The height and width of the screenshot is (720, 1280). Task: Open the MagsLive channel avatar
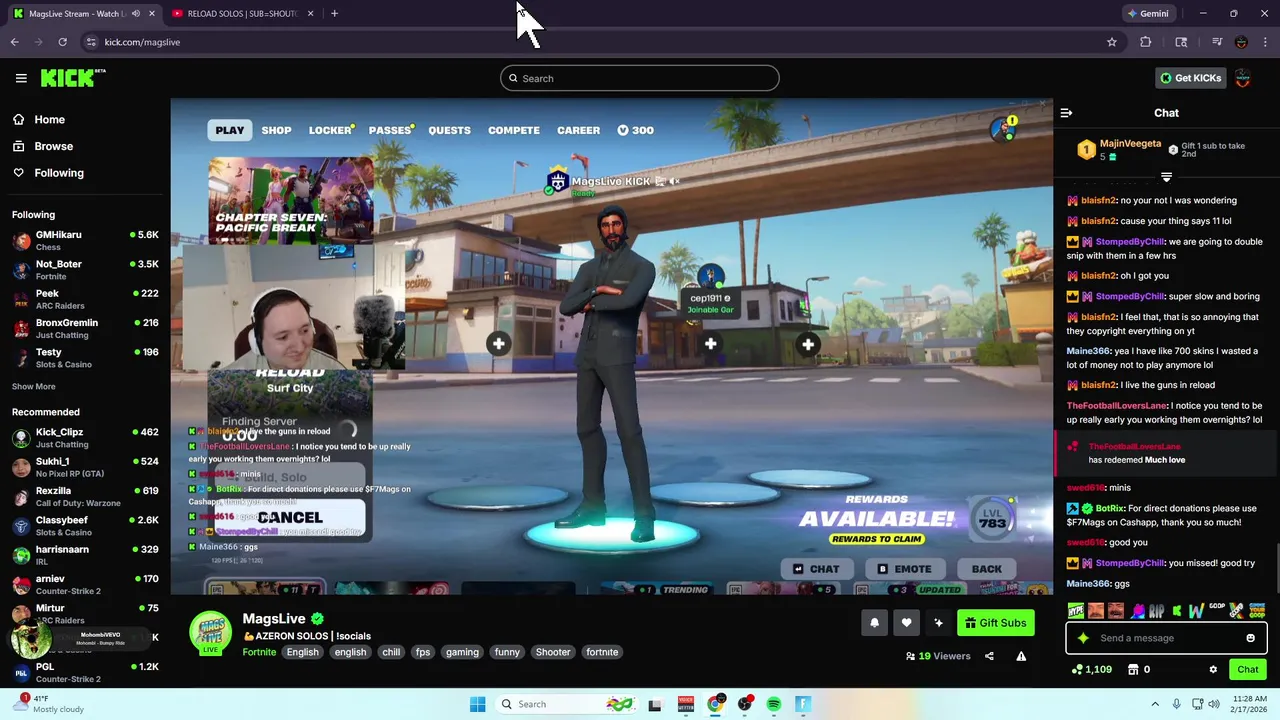pyautogui.click(x=211, y=634)
